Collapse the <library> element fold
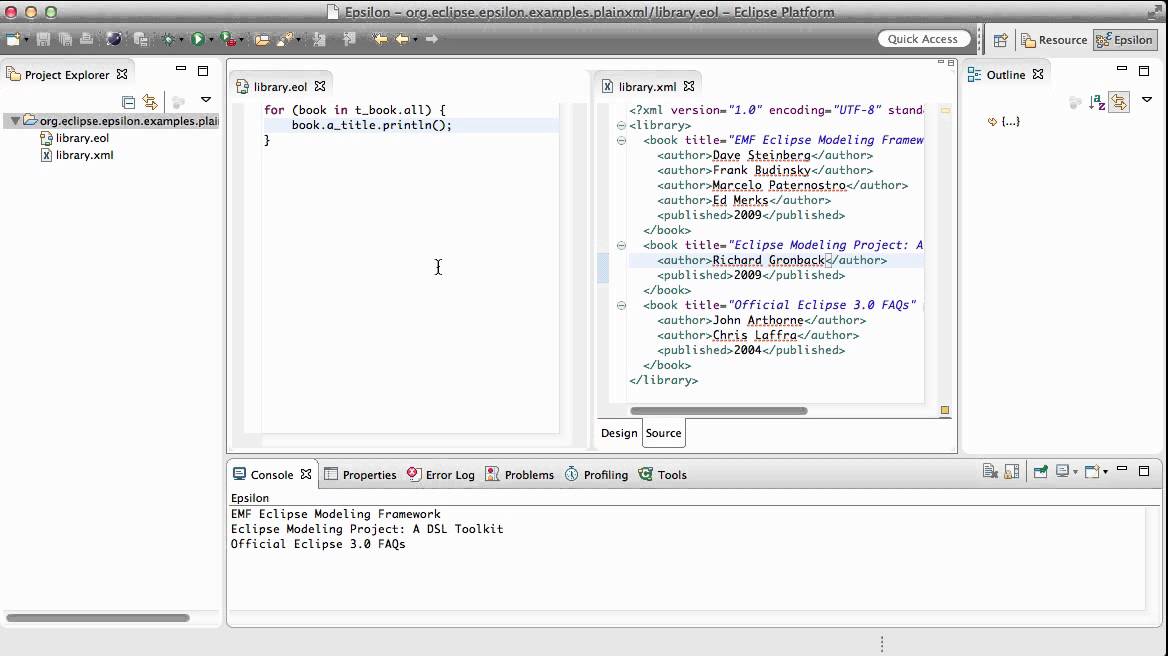Image resolution: width=1168 pixels, height=656 pixels. (621, 125)
